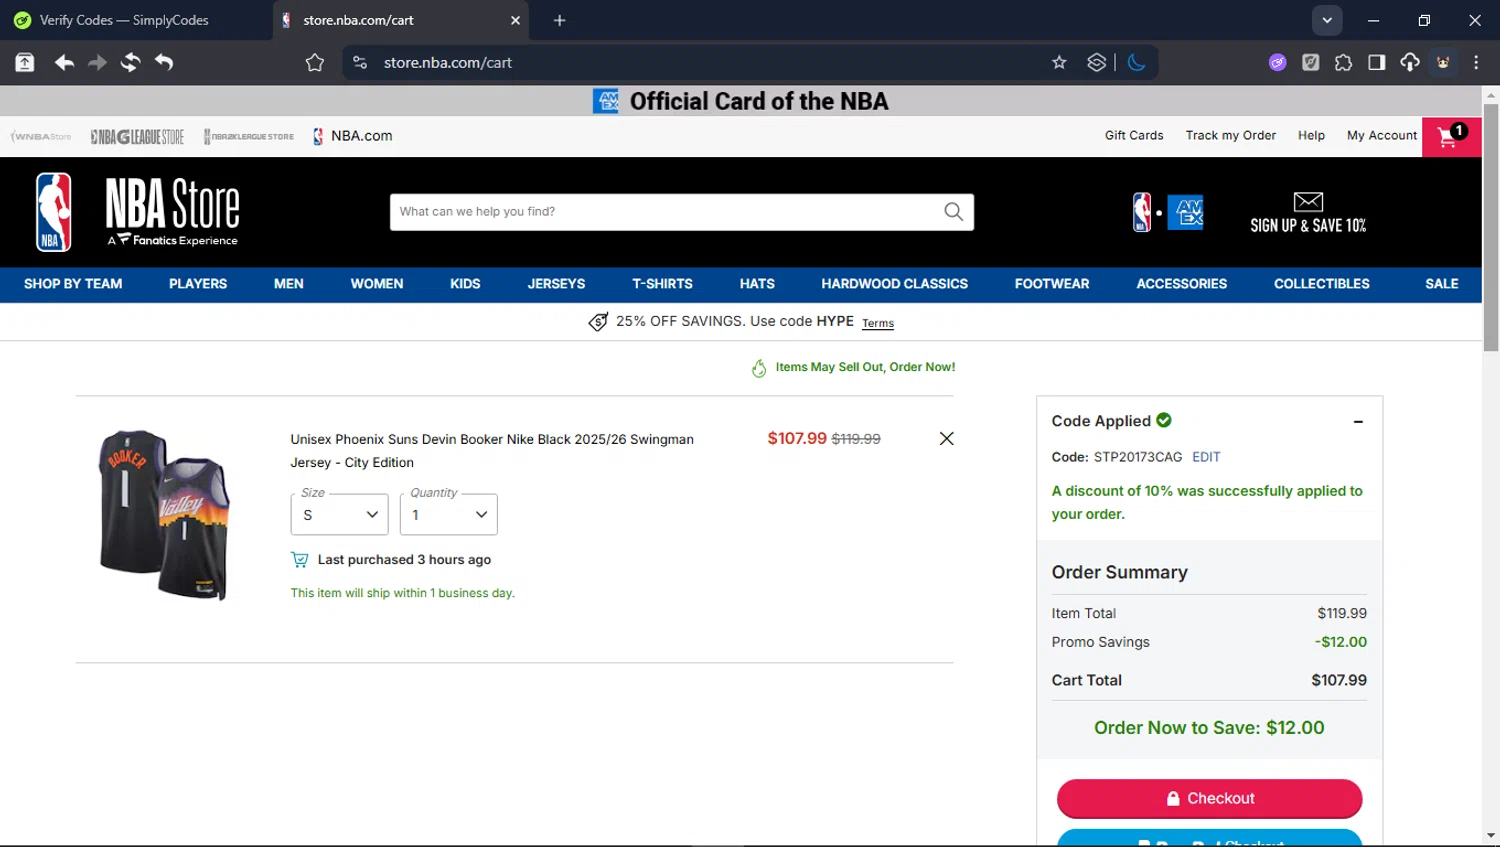This screenshot has width=1500, height=847.
Task: Open a new browser tab
Action: (x=559, y=20)
